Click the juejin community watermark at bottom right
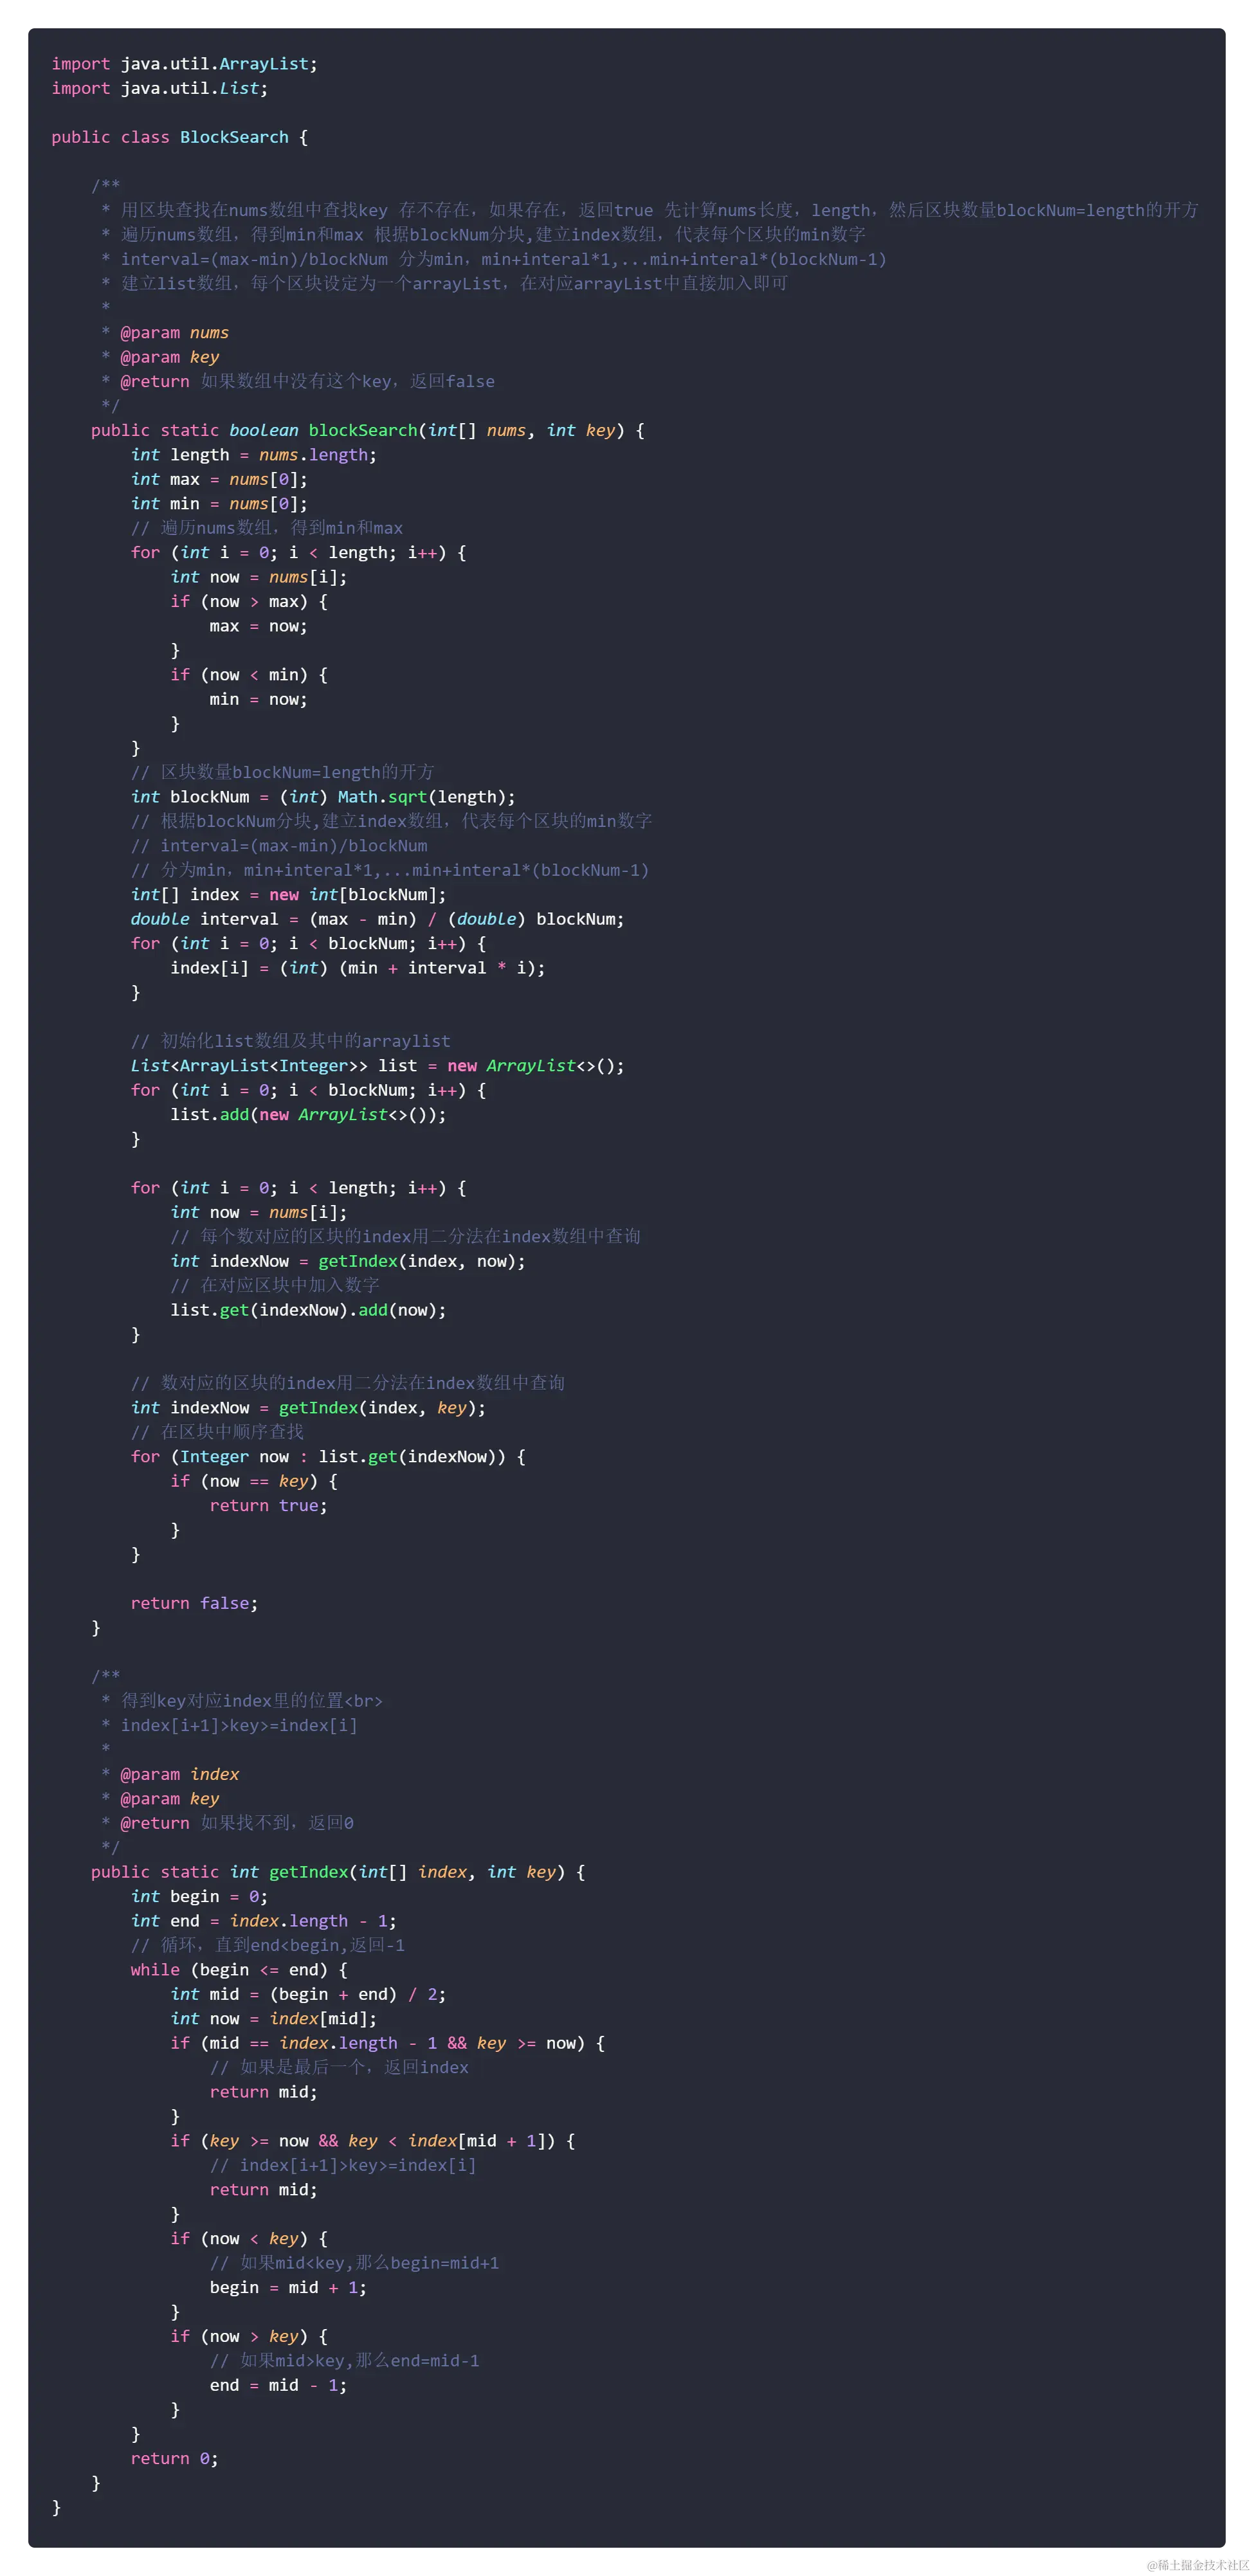 pyautogui.click(x=1197, y=2564)
